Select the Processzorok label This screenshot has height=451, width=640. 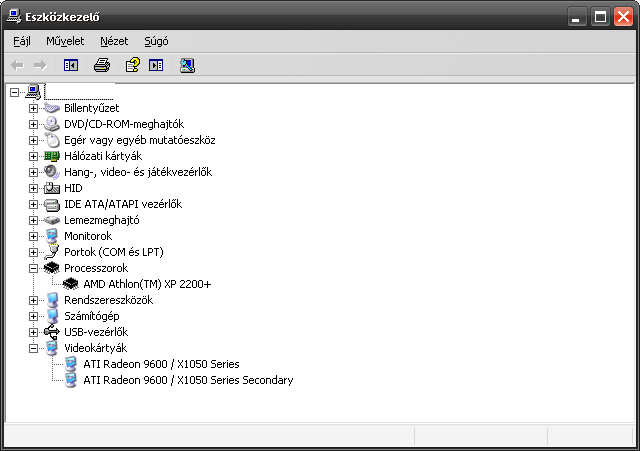(96, 268)
